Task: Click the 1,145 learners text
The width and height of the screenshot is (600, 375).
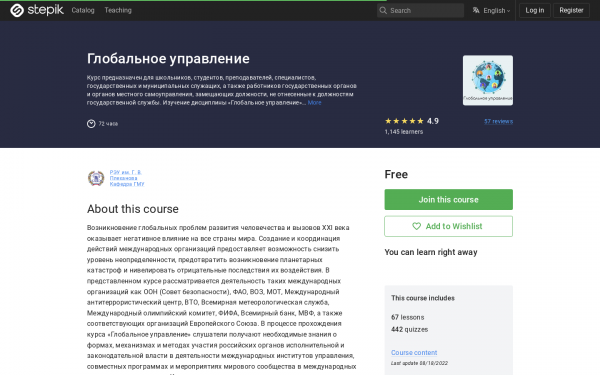Action: coord(404,132)
